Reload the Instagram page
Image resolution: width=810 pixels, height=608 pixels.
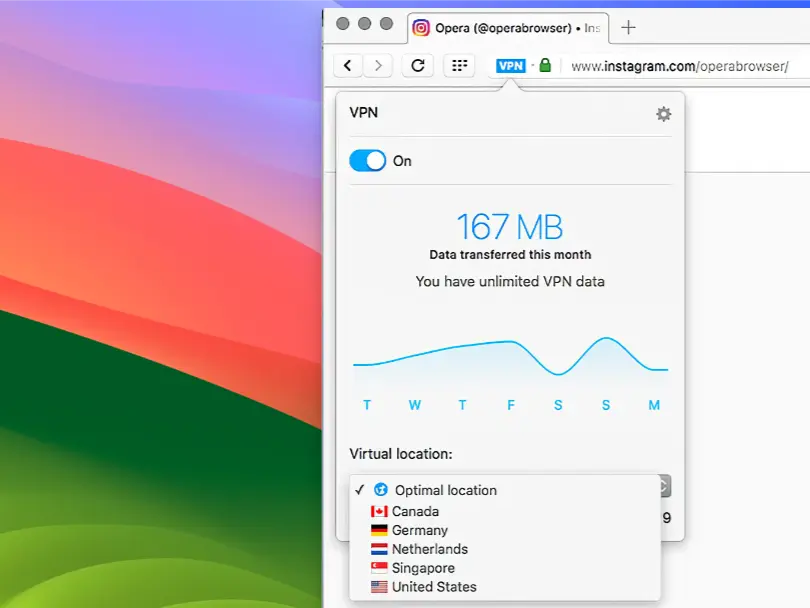pos(415,65)
